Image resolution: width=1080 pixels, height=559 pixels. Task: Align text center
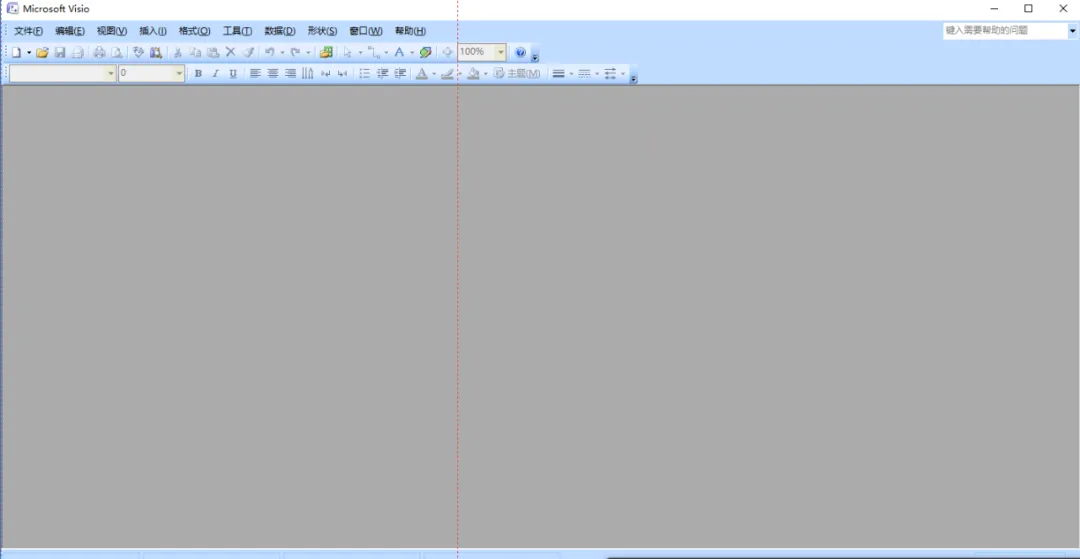click(273, 74)
